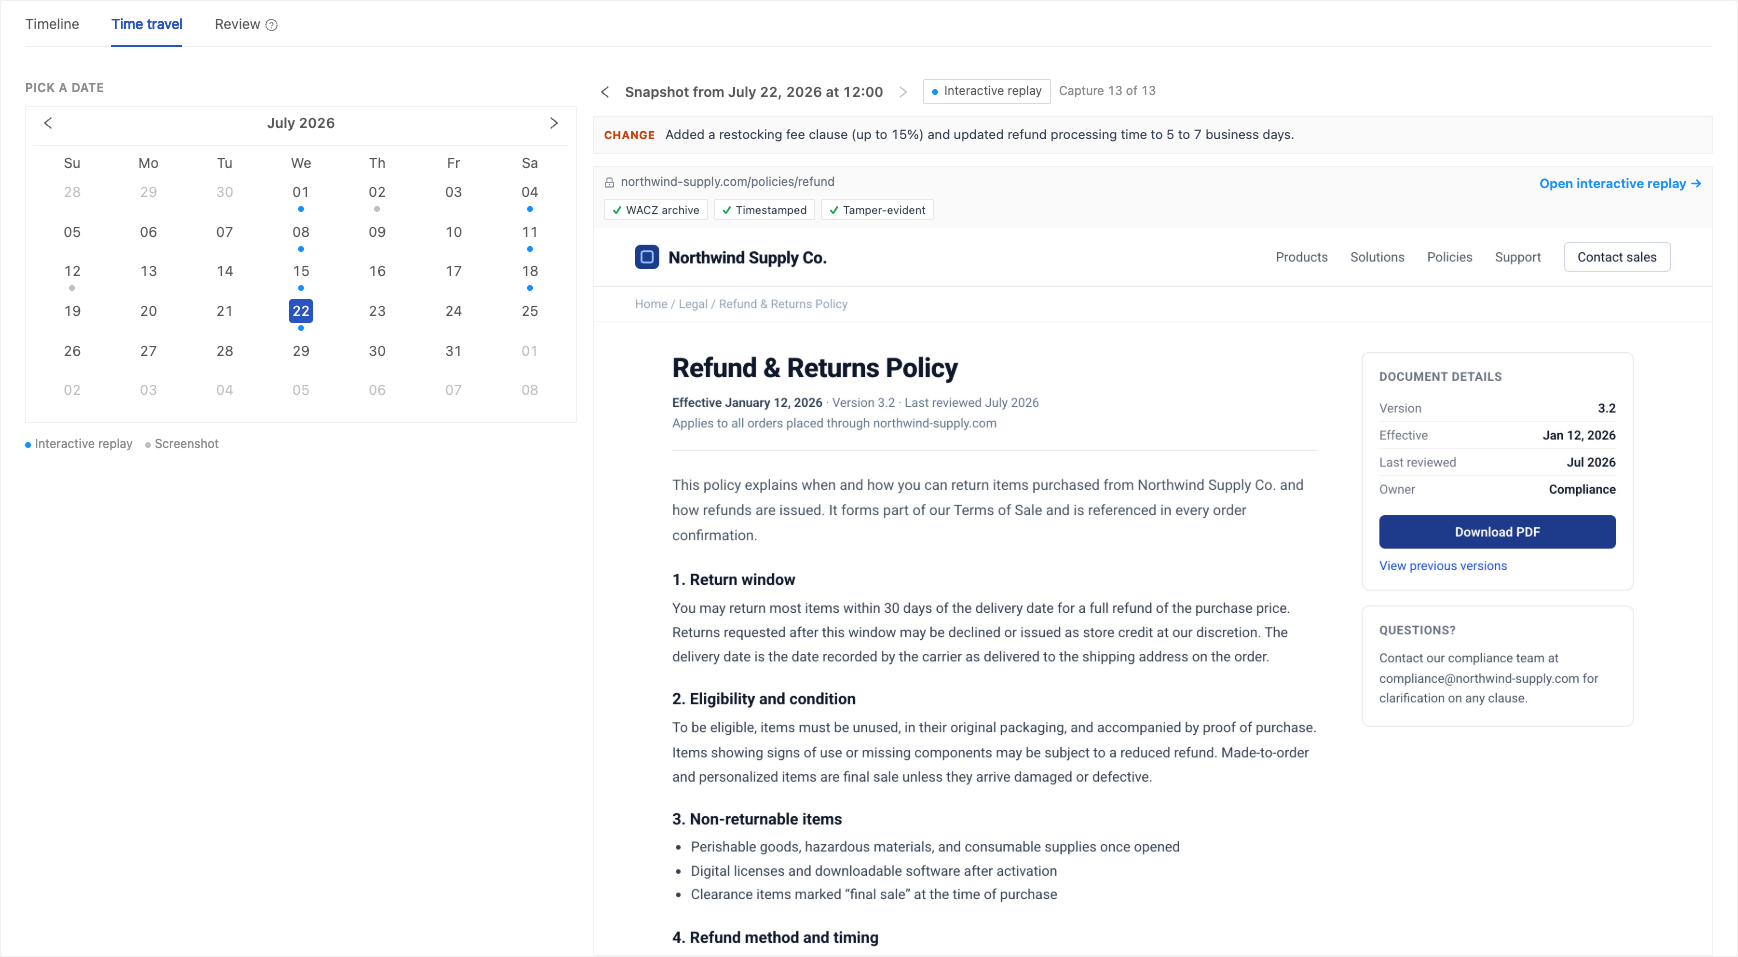Select July 31 in the calendar

(453, 351)
